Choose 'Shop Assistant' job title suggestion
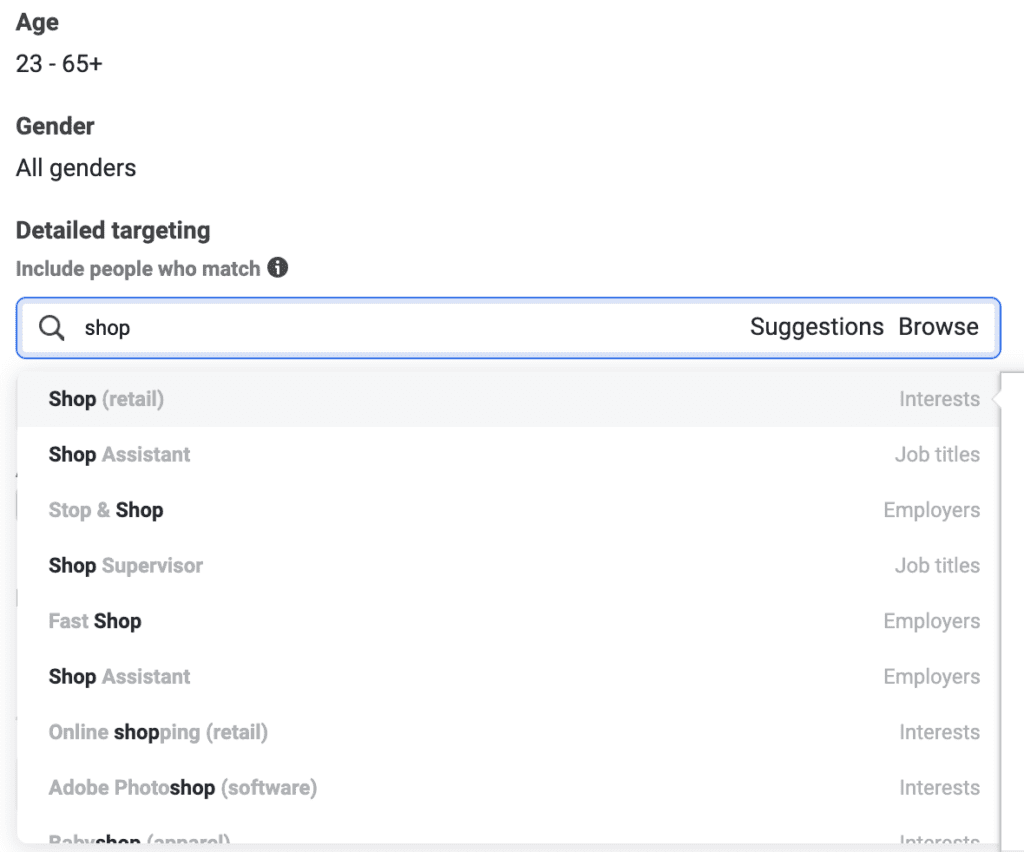The image size is (1024, 852). point(119,454)
